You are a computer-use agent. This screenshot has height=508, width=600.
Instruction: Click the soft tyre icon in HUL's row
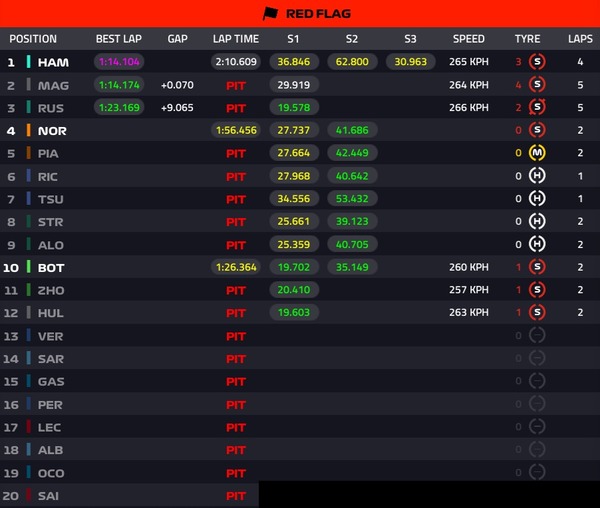pos(537,312)
